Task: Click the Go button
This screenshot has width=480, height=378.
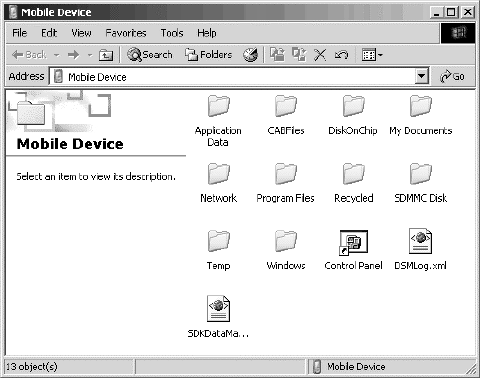Action: coord(452,77)
